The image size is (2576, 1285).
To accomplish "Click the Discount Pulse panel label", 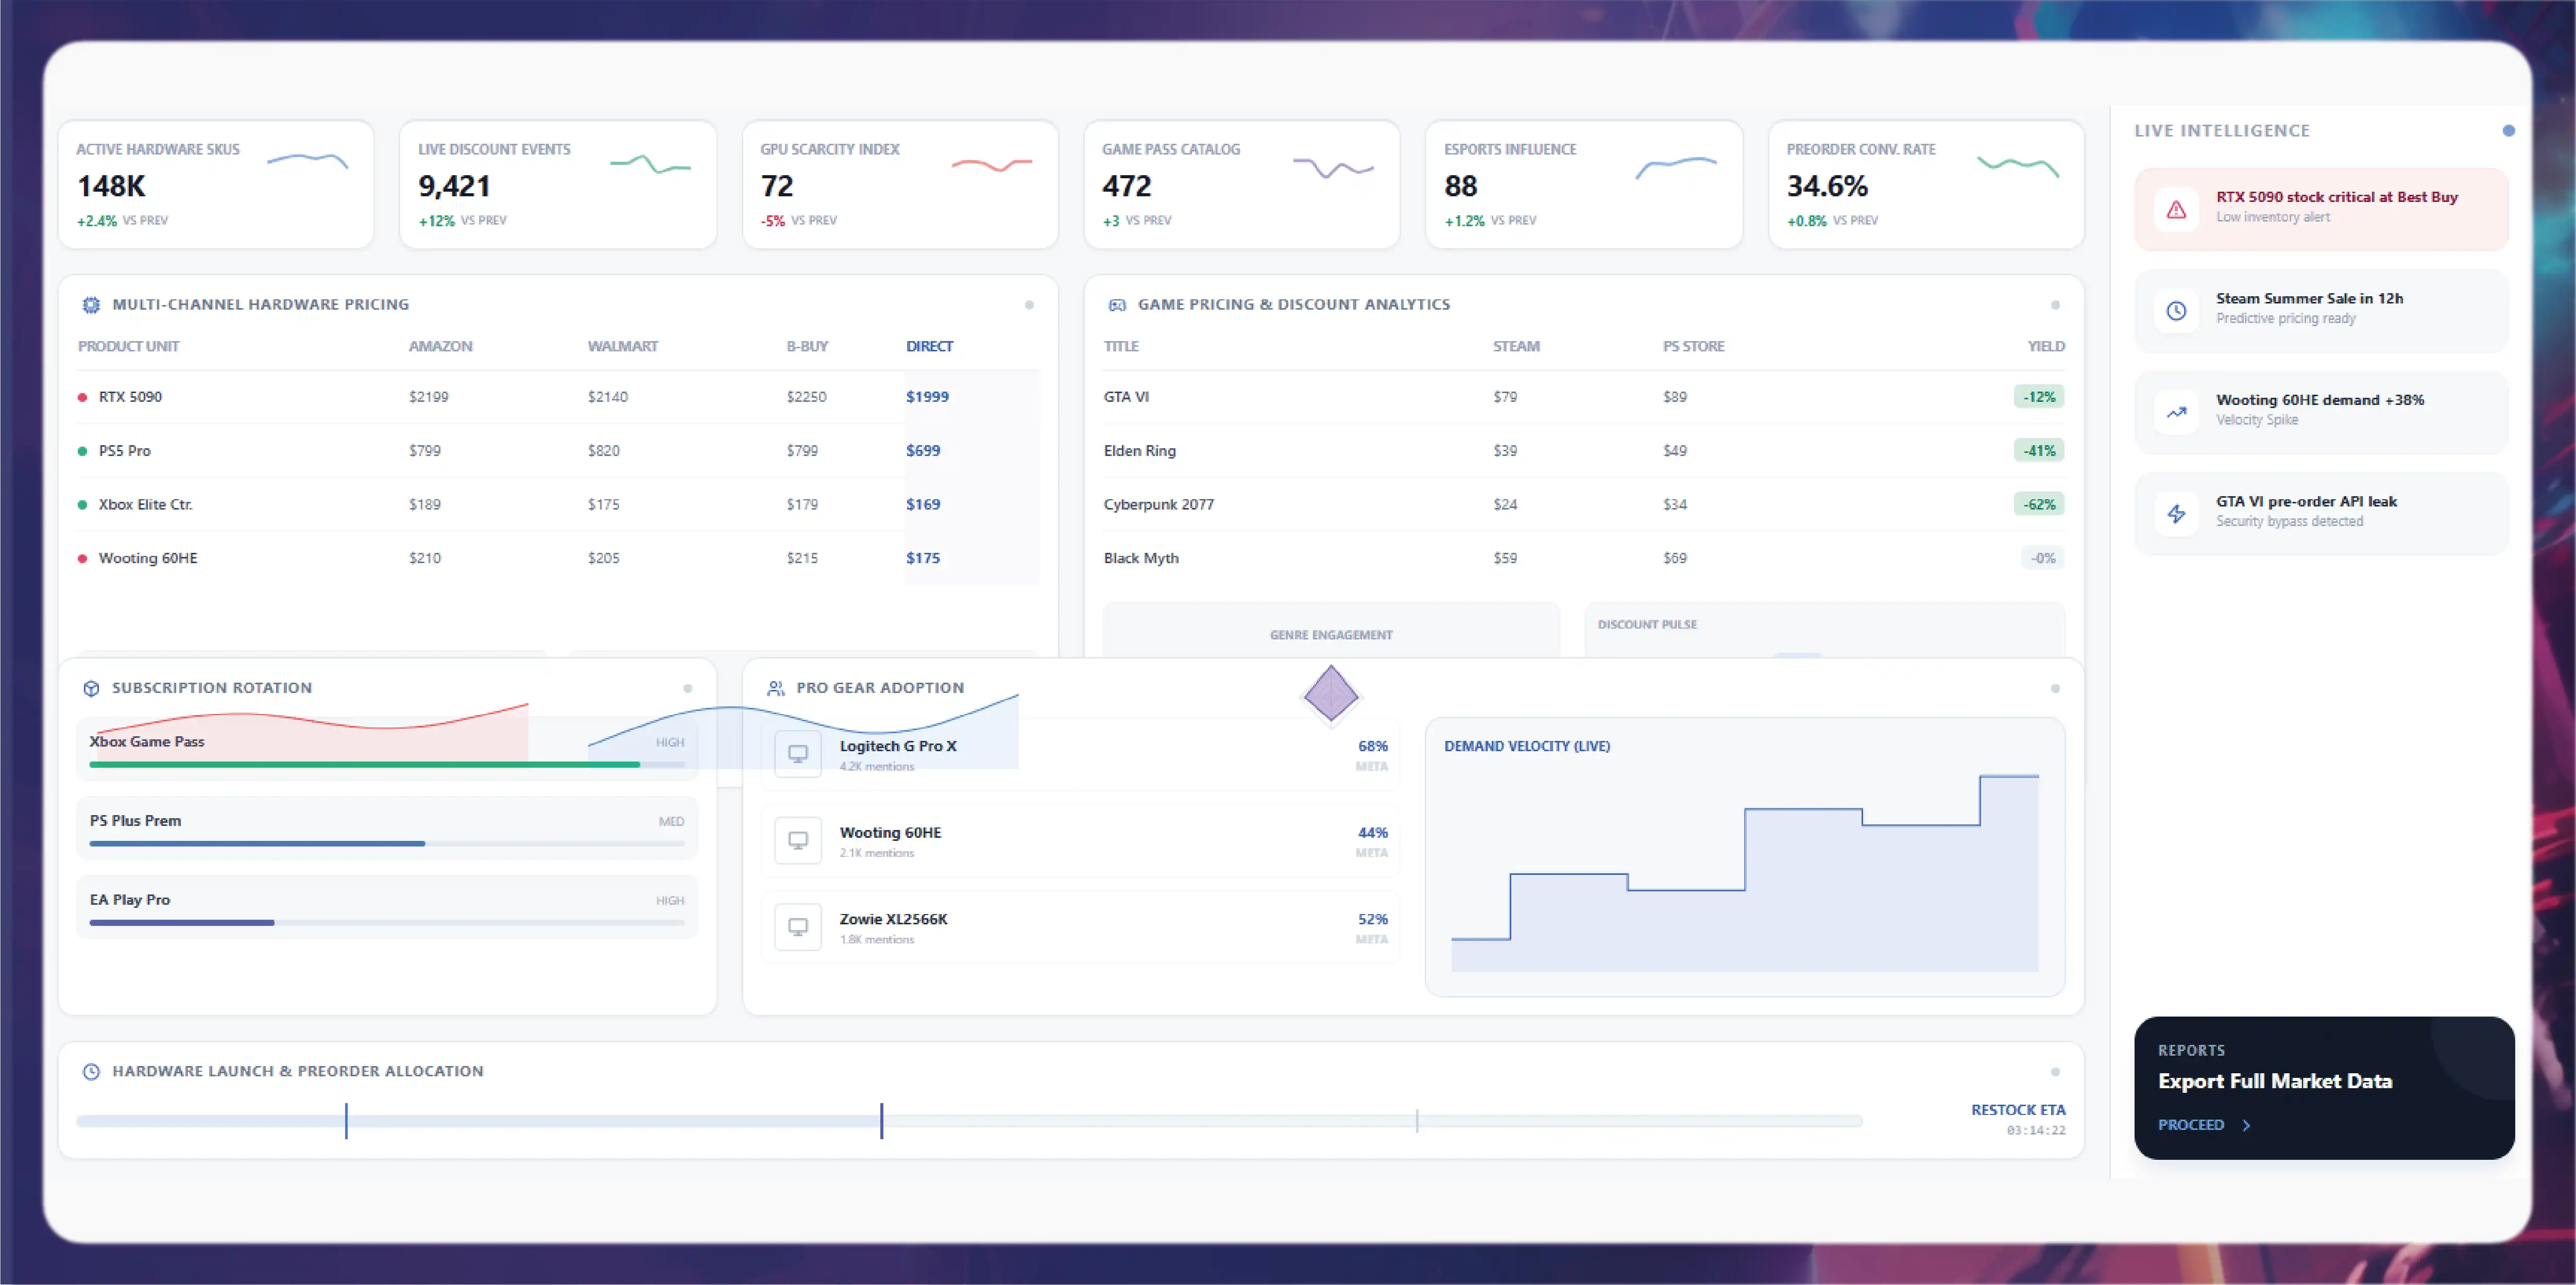I will point(1647,625).
